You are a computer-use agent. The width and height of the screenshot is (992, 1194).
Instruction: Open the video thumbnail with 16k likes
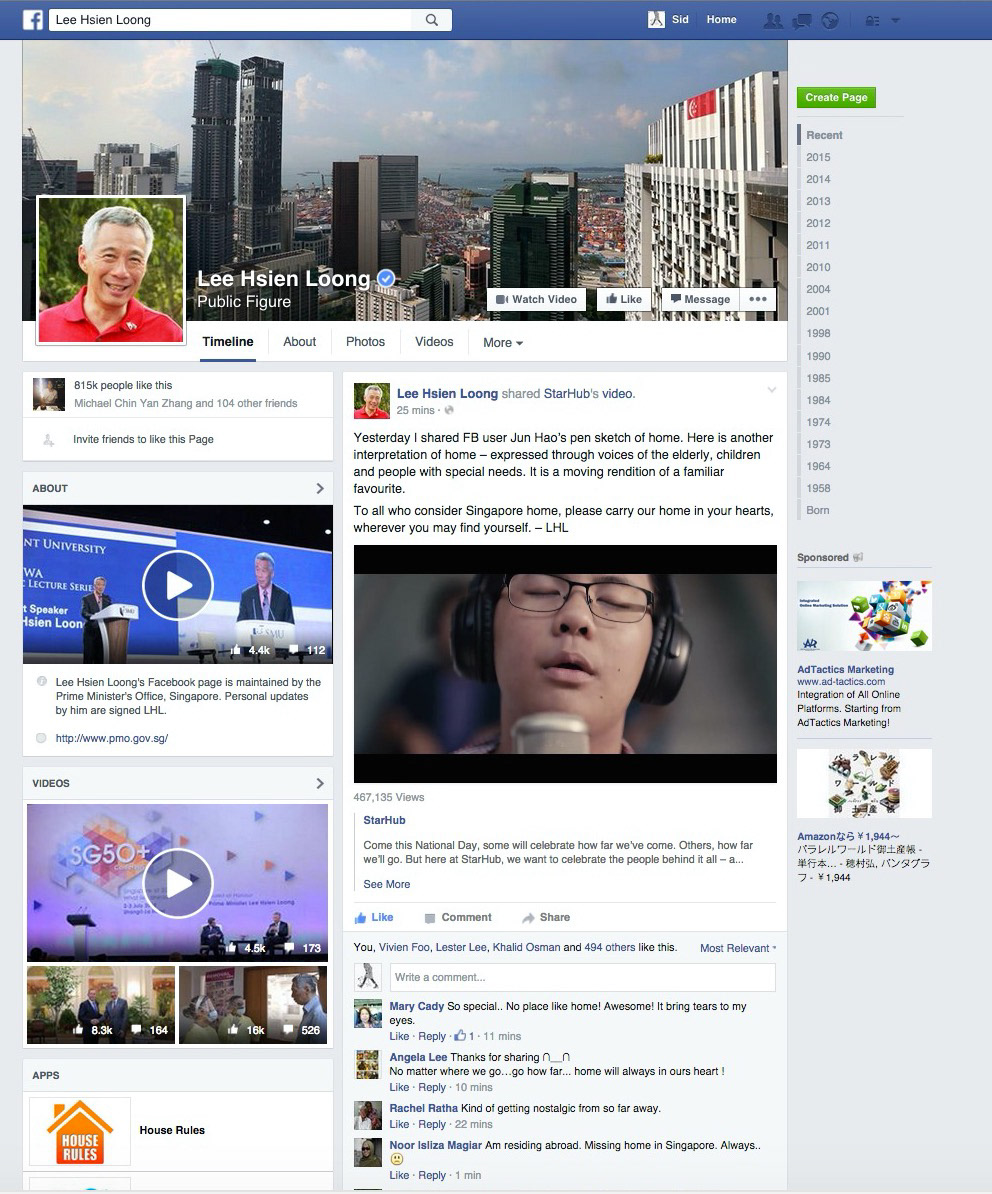click(253, 1005)
